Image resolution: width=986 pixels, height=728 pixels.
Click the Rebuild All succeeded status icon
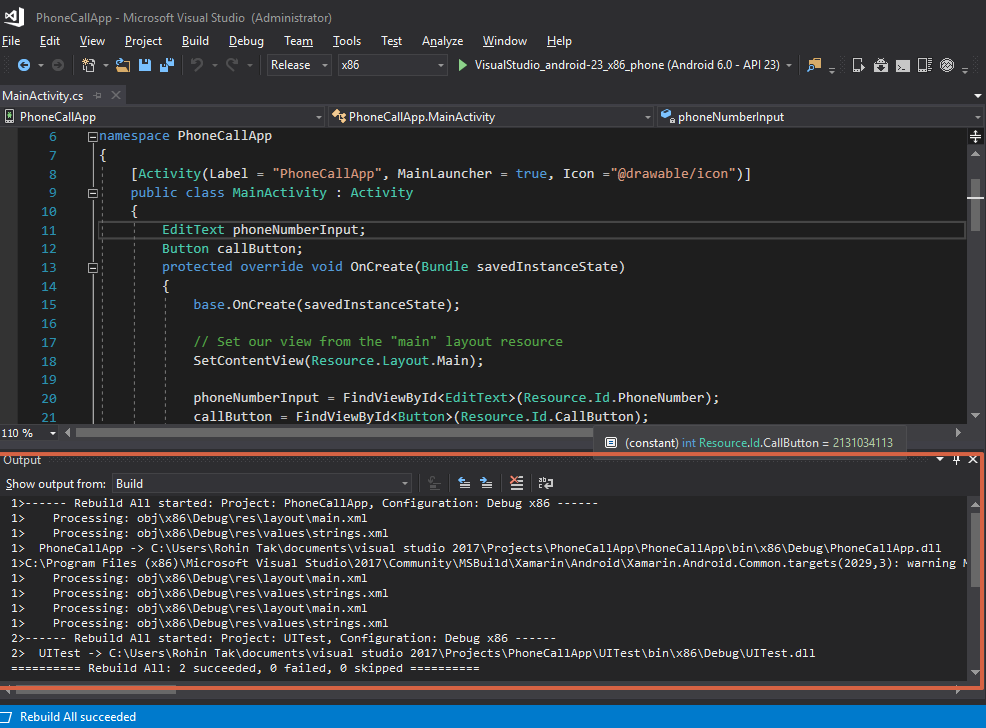point(6,717)
